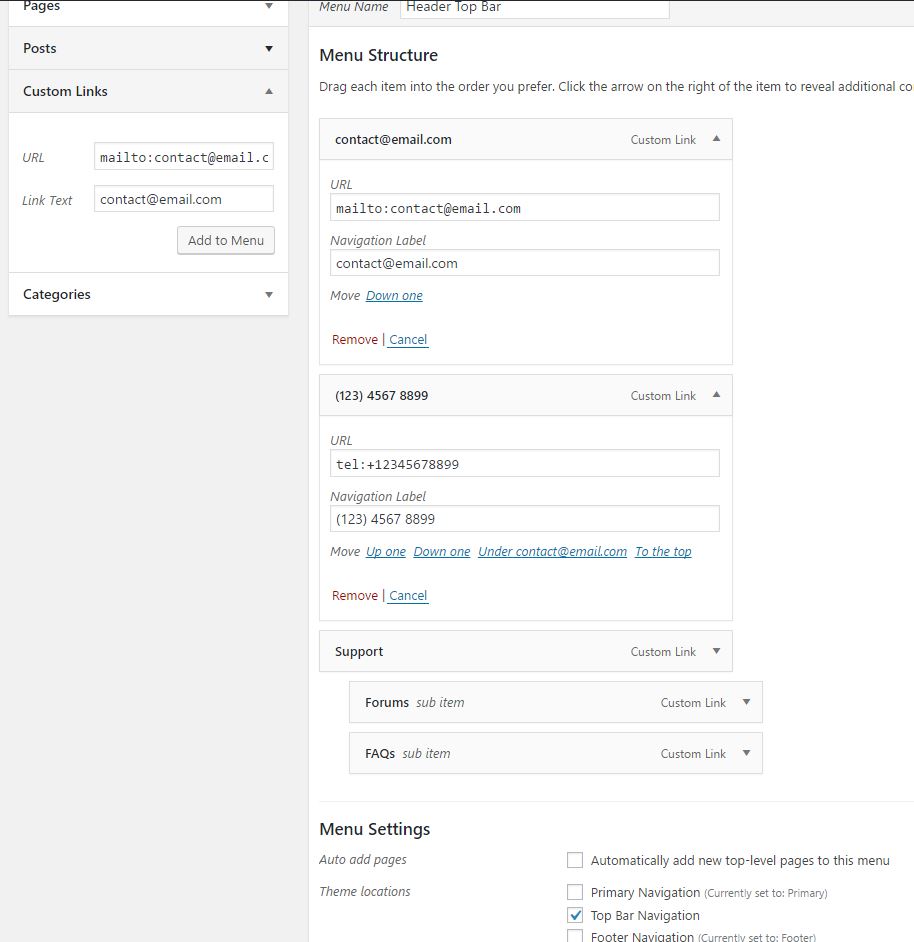The height and width of the screenshot is (942, 914).
Task: Click Down one link under contact@email.com item
Action: tap(394, 295)
